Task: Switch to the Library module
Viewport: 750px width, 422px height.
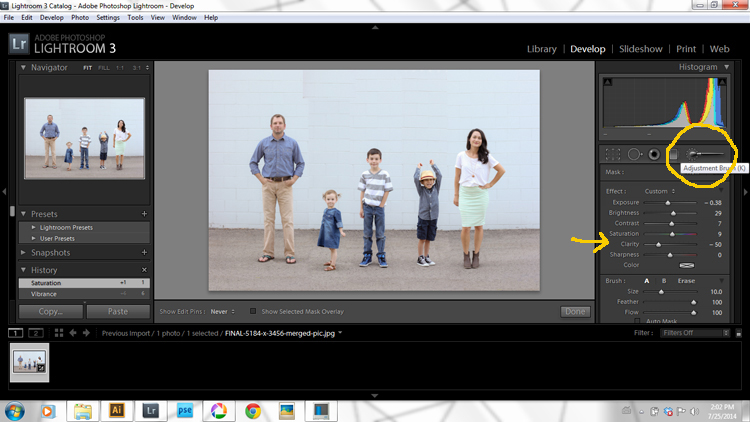Action: (x=541, y=49)
